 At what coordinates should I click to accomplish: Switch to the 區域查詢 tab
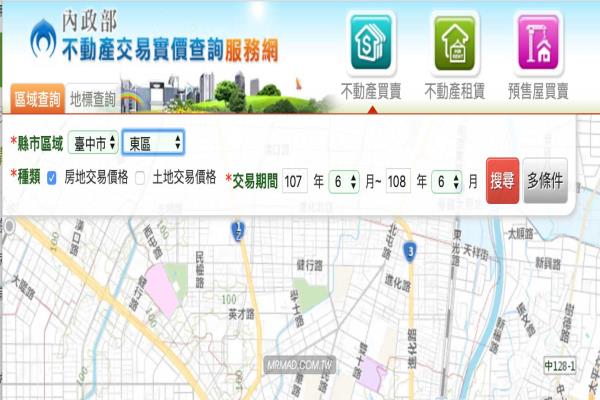[38, 99]
